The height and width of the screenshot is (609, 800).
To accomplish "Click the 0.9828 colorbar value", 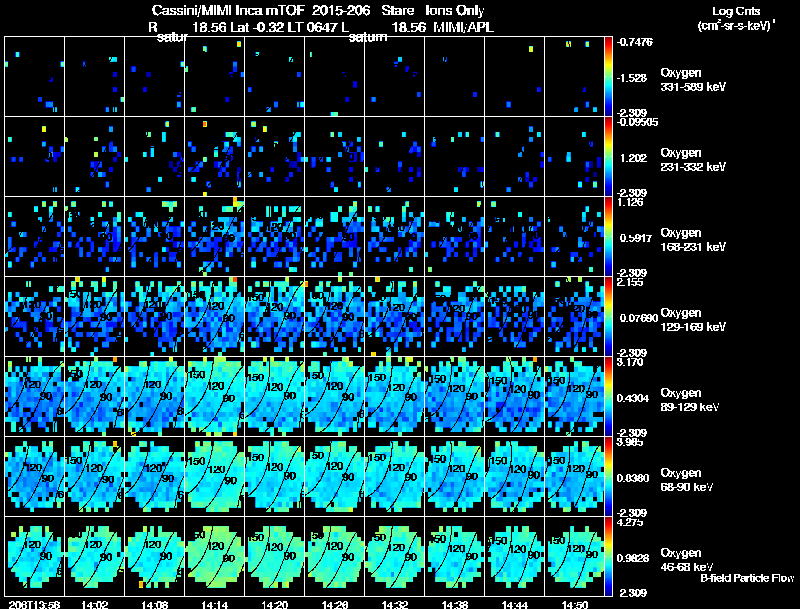I will tap(633, 559).
